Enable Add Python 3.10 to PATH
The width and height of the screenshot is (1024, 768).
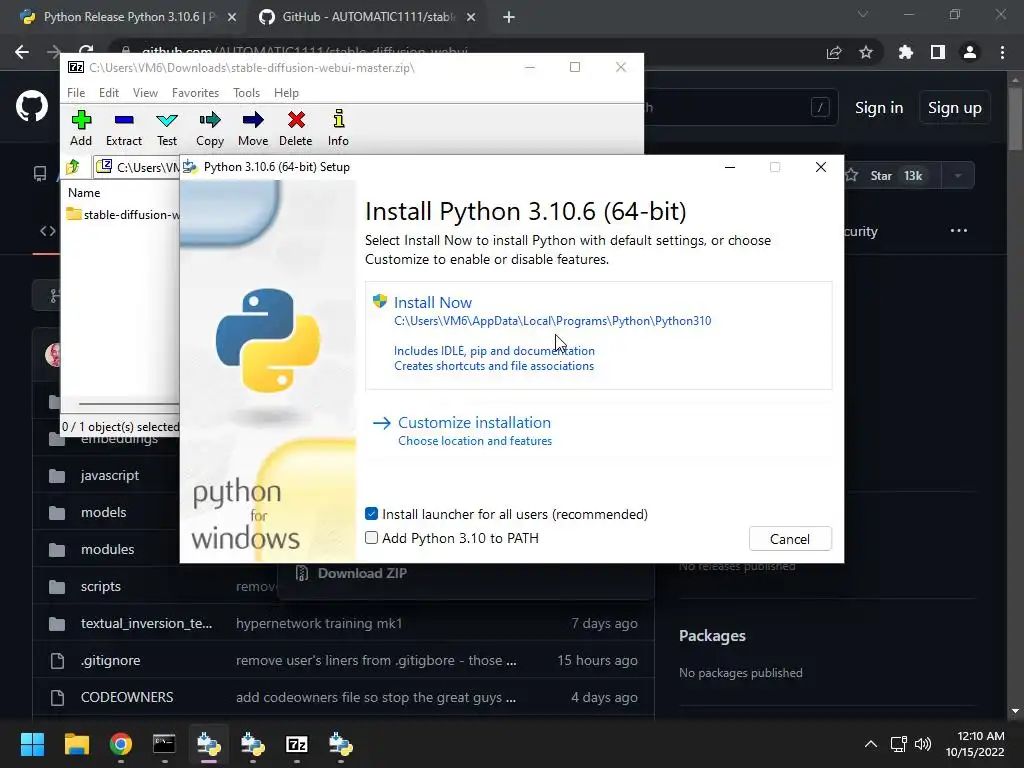(x=372, y=538)
